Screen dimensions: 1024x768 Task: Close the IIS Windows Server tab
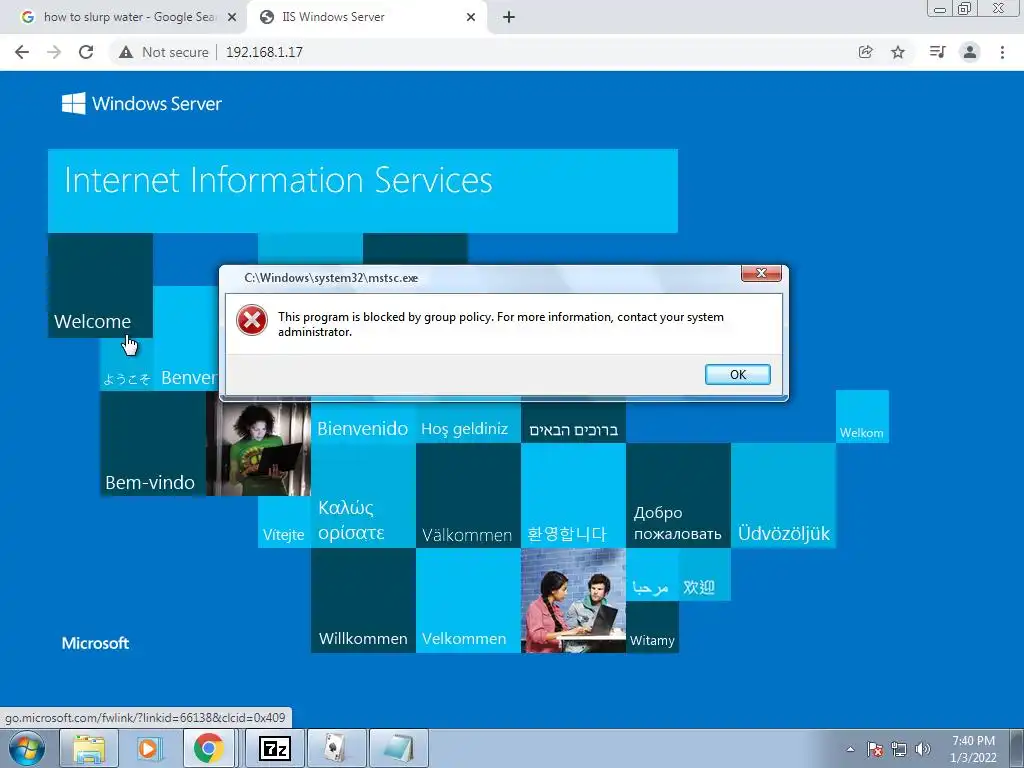click(x=471, y=18)
